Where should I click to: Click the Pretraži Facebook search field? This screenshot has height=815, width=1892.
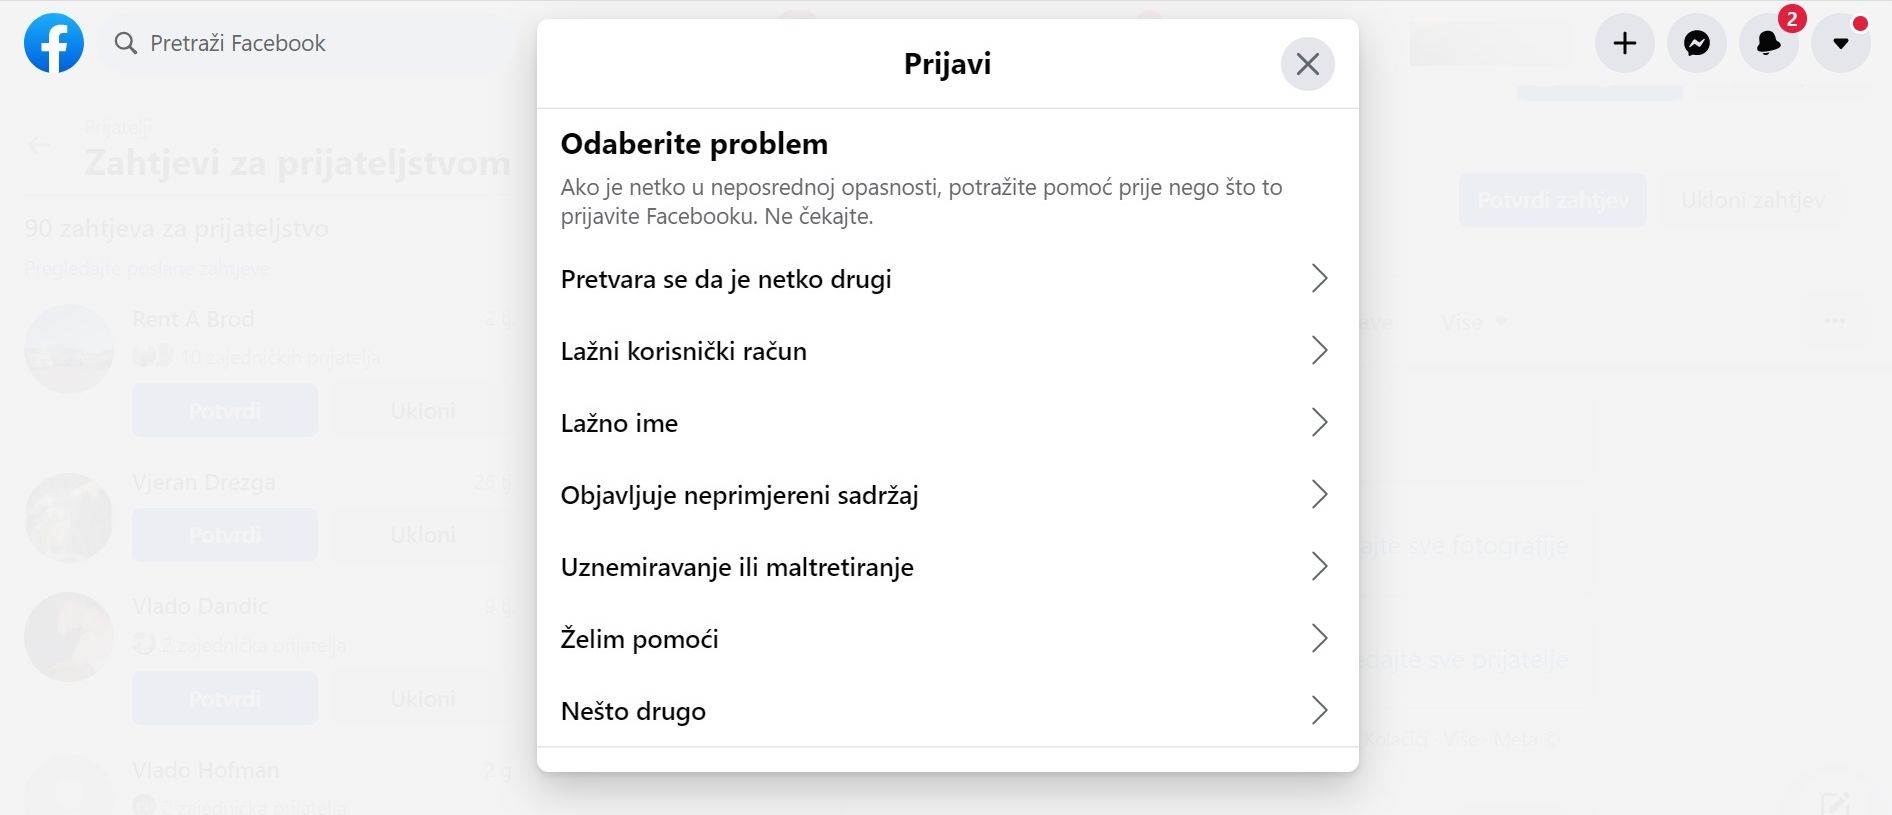(x=300, y=43)
